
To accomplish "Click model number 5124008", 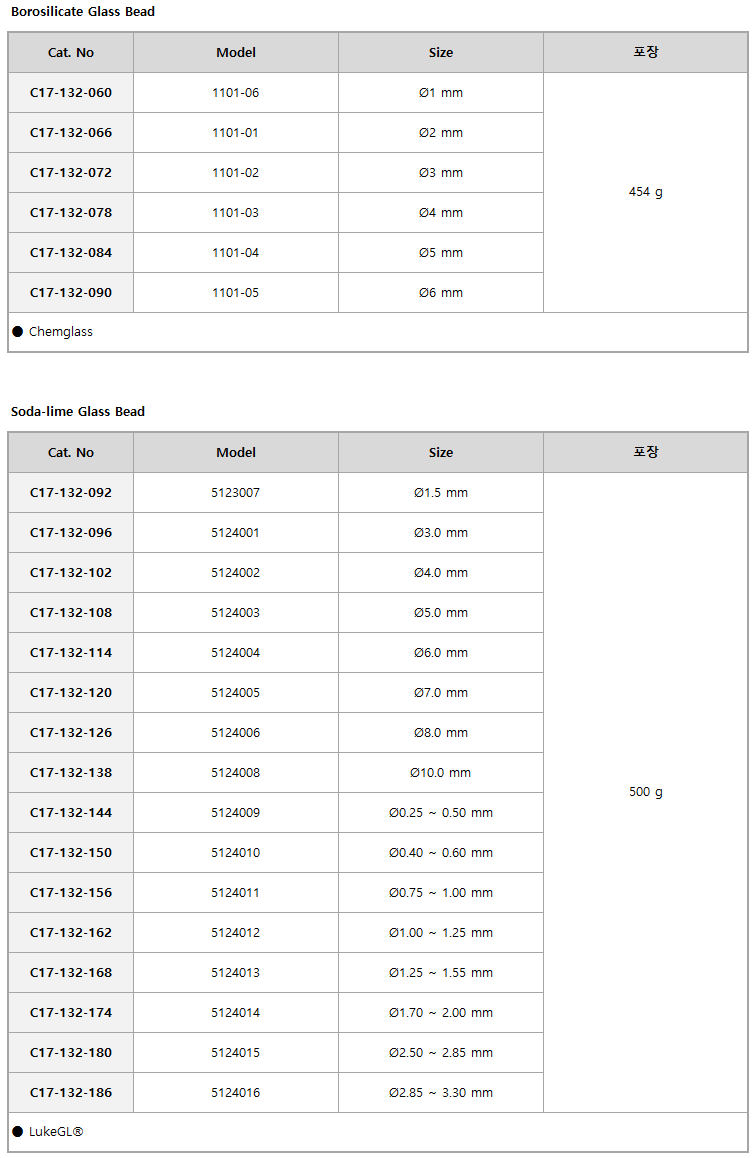I will (236, 772).
